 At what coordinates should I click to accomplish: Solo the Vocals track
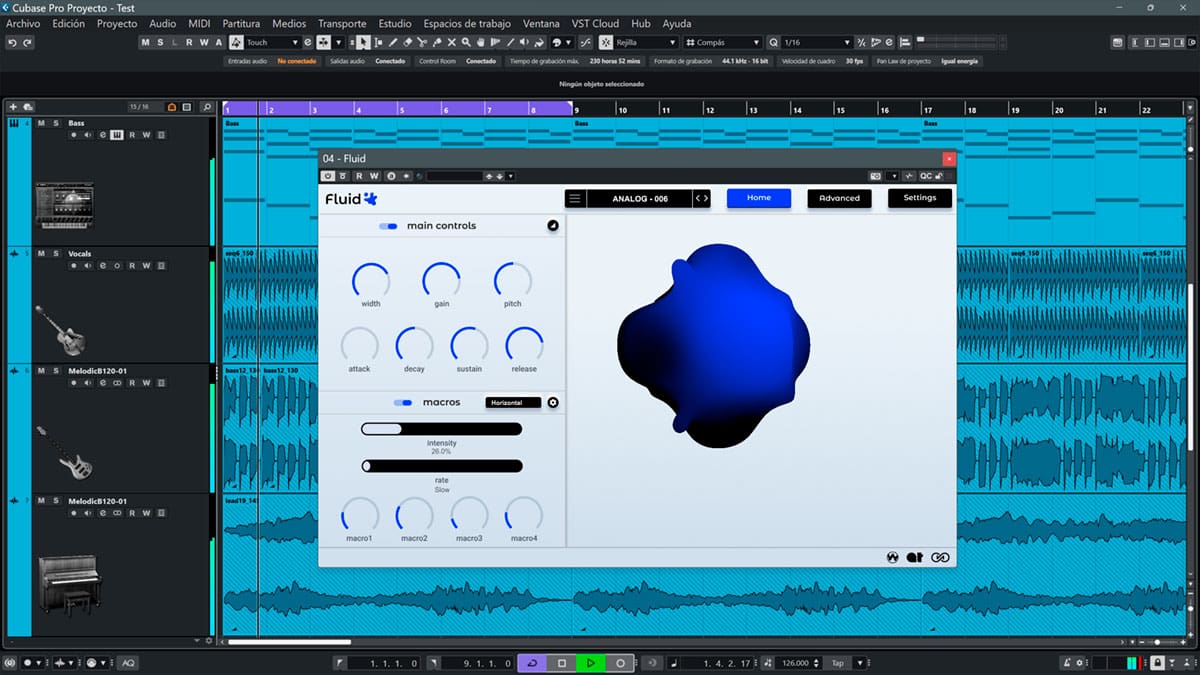(x=55, y=254)
